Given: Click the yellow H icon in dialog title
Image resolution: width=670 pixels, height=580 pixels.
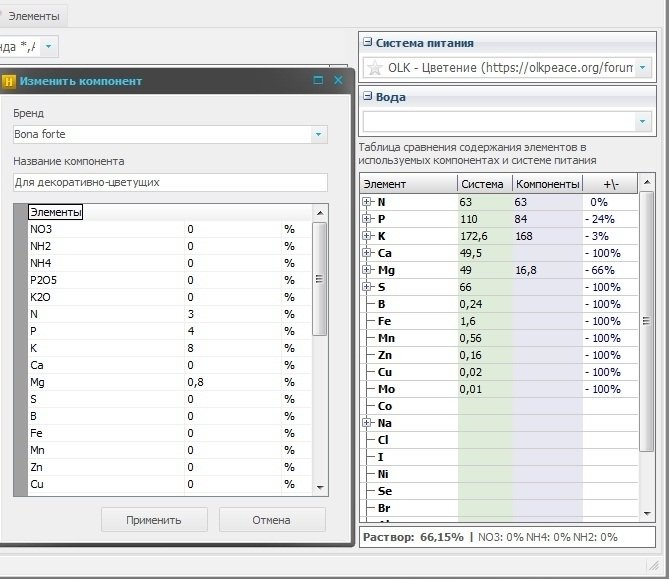Looking at the screenshot, I should (8, 81).
